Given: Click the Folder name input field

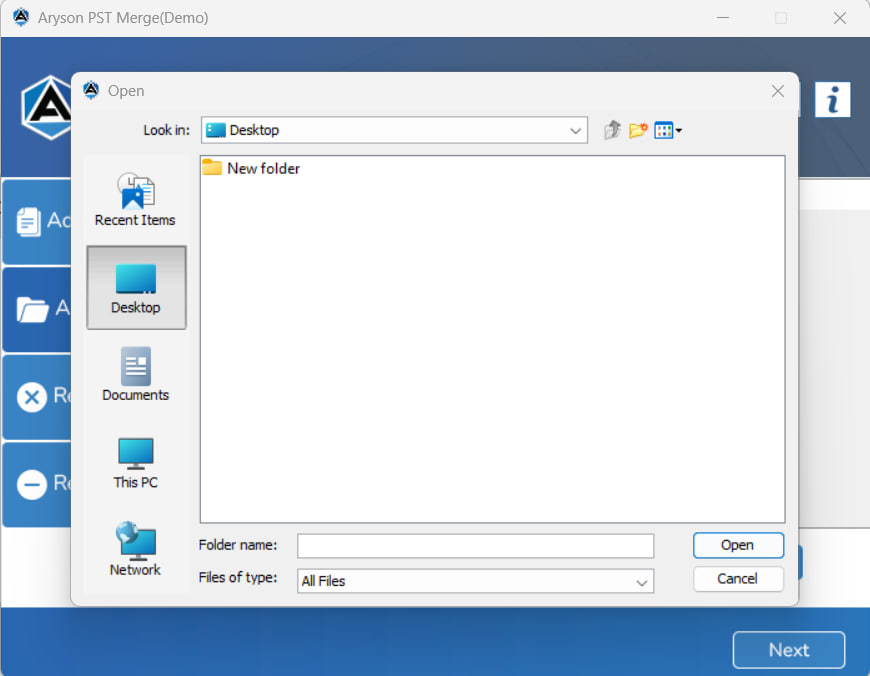Looking at the screenshot, I should tap(476, 546).
